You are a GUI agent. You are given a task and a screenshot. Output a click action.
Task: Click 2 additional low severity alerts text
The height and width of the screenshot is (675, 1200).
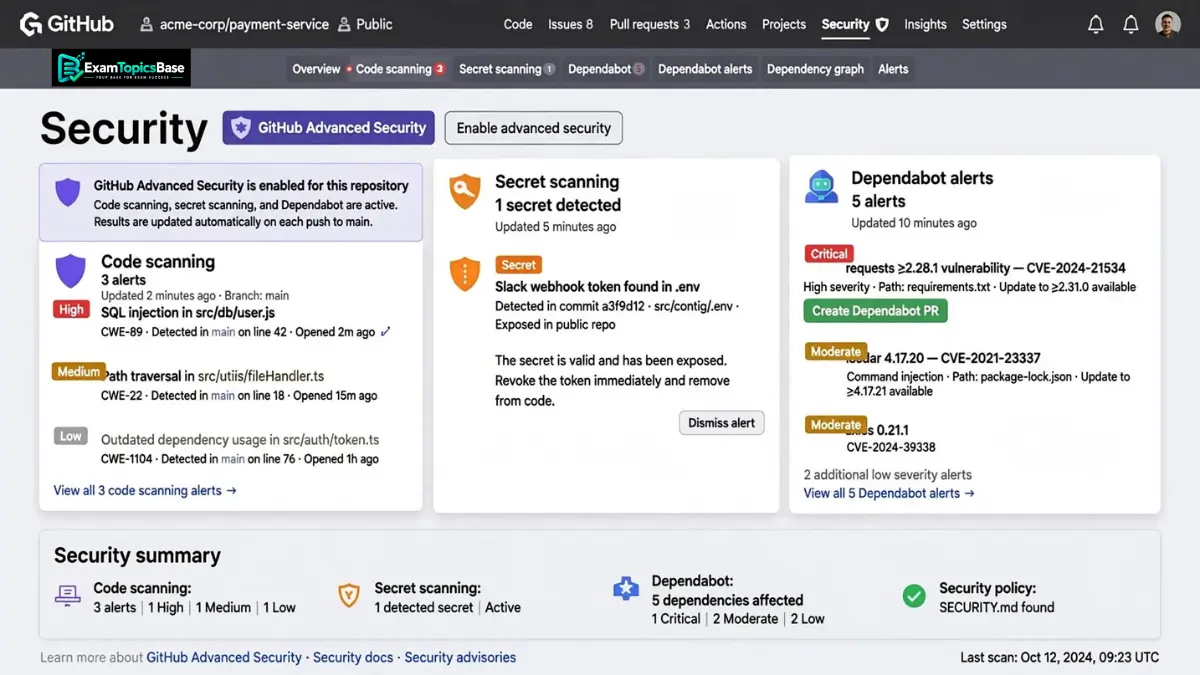[x=888, y=475]
